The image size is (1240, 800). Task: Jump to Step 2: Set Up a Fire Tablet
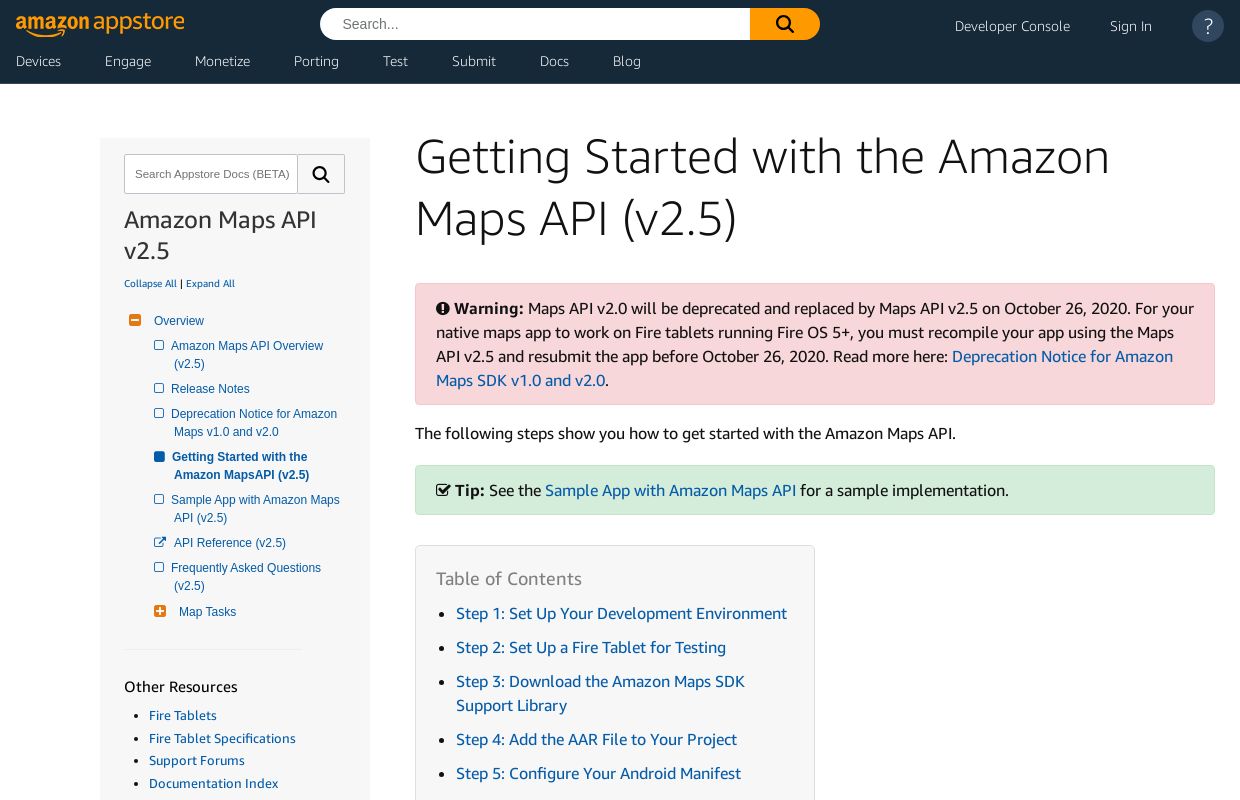[x=591, y=647]
